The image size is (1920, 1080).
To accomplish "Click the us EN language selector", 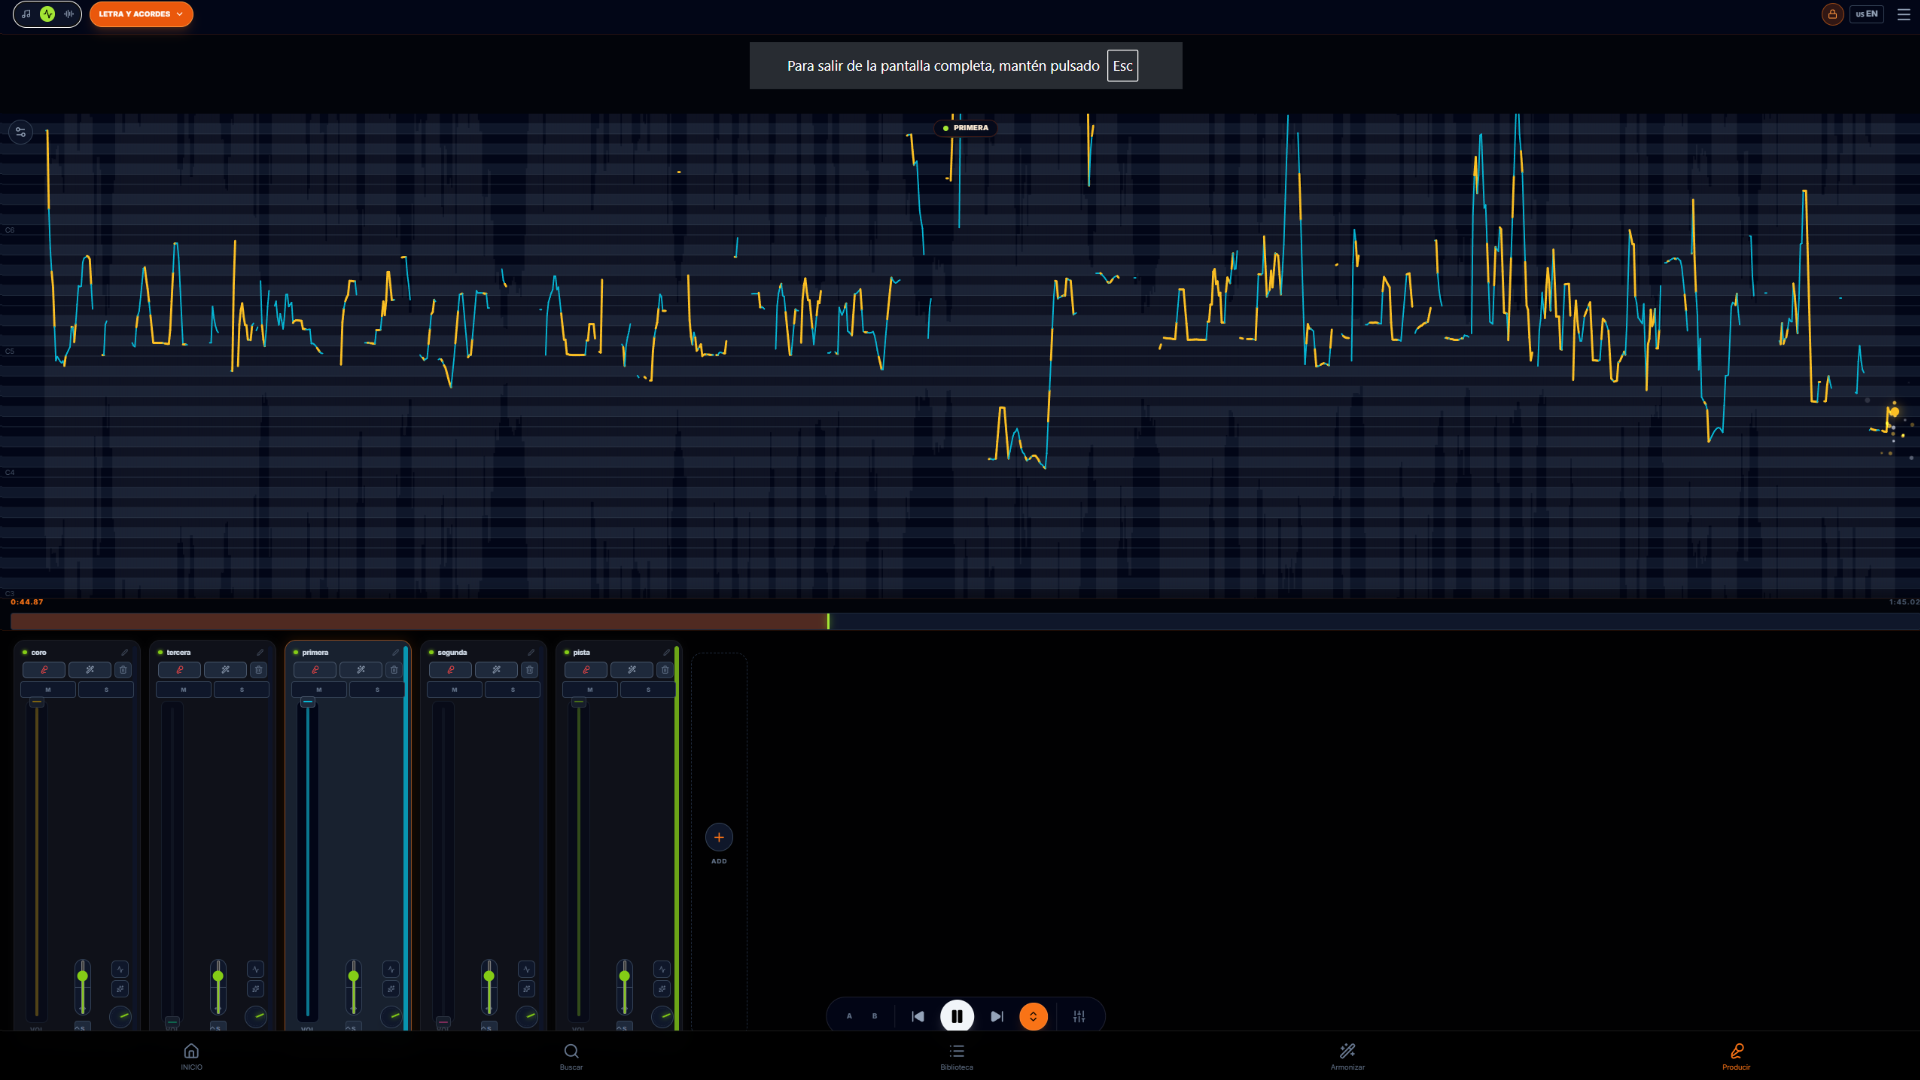I will click(1867, 14).
